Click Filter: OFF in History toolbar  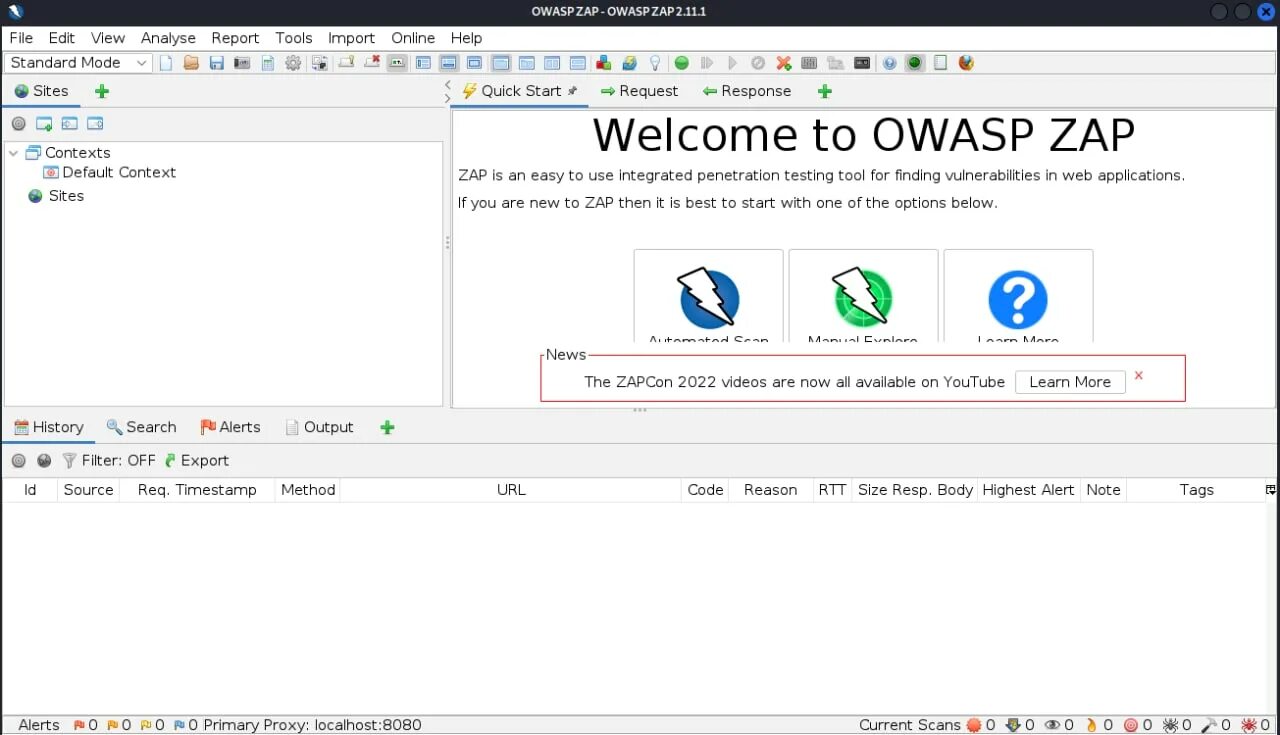[109, 461]
